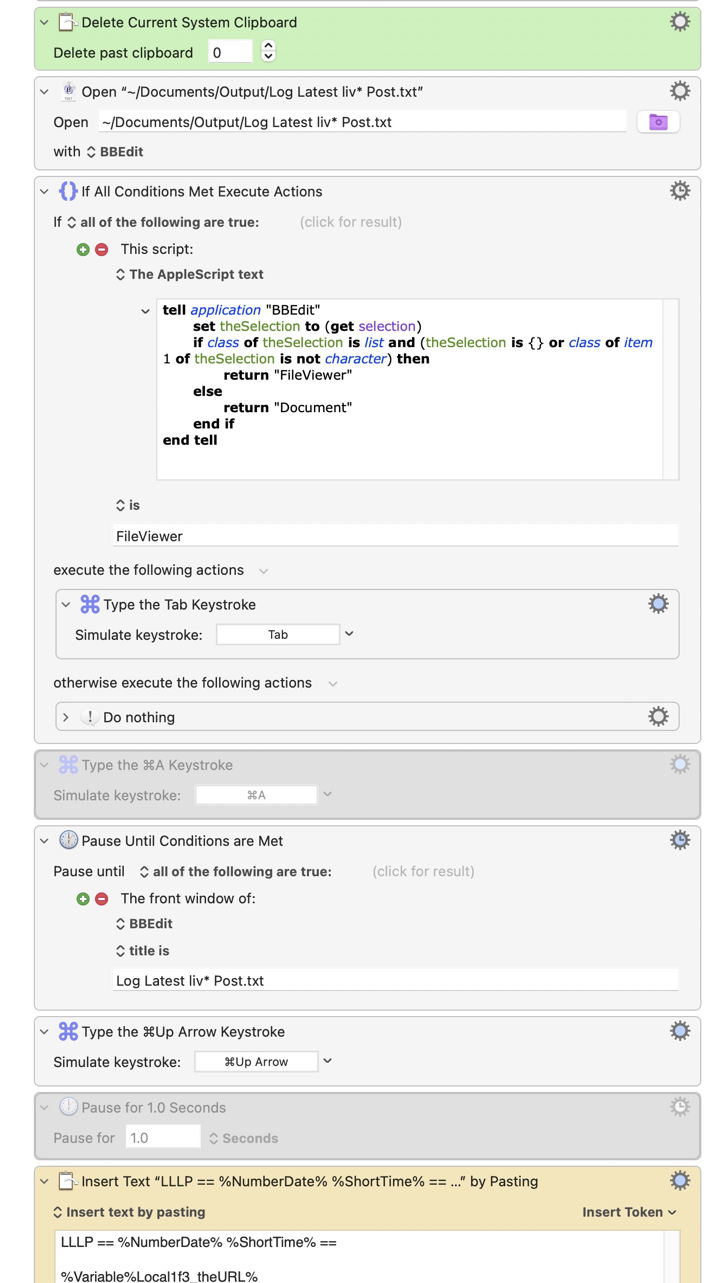The height and width of the screenshot is (1283, 720).
Task: Change the Insert text by pasting popup
Action: click(x=129, y=1212)
